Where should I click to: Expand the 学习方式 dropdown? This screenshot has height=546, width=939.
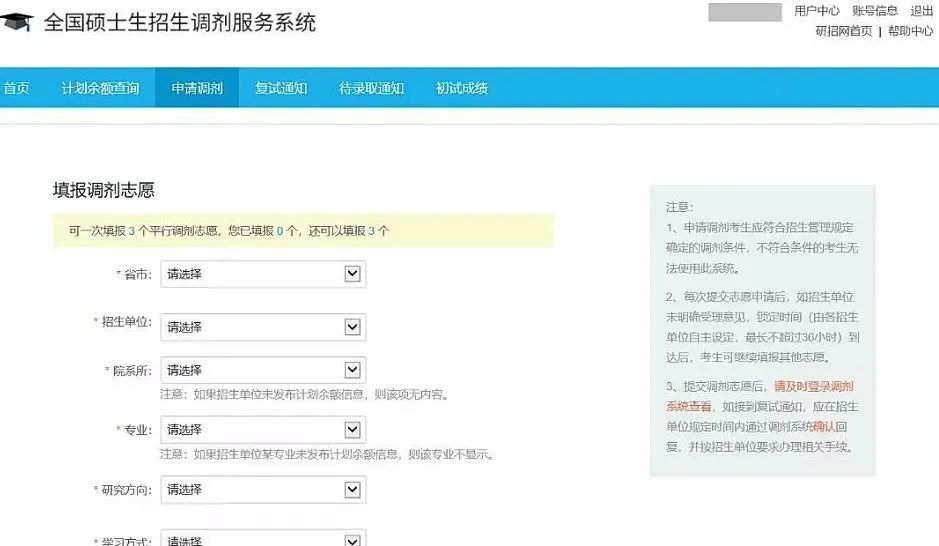[x=263, y=538]
